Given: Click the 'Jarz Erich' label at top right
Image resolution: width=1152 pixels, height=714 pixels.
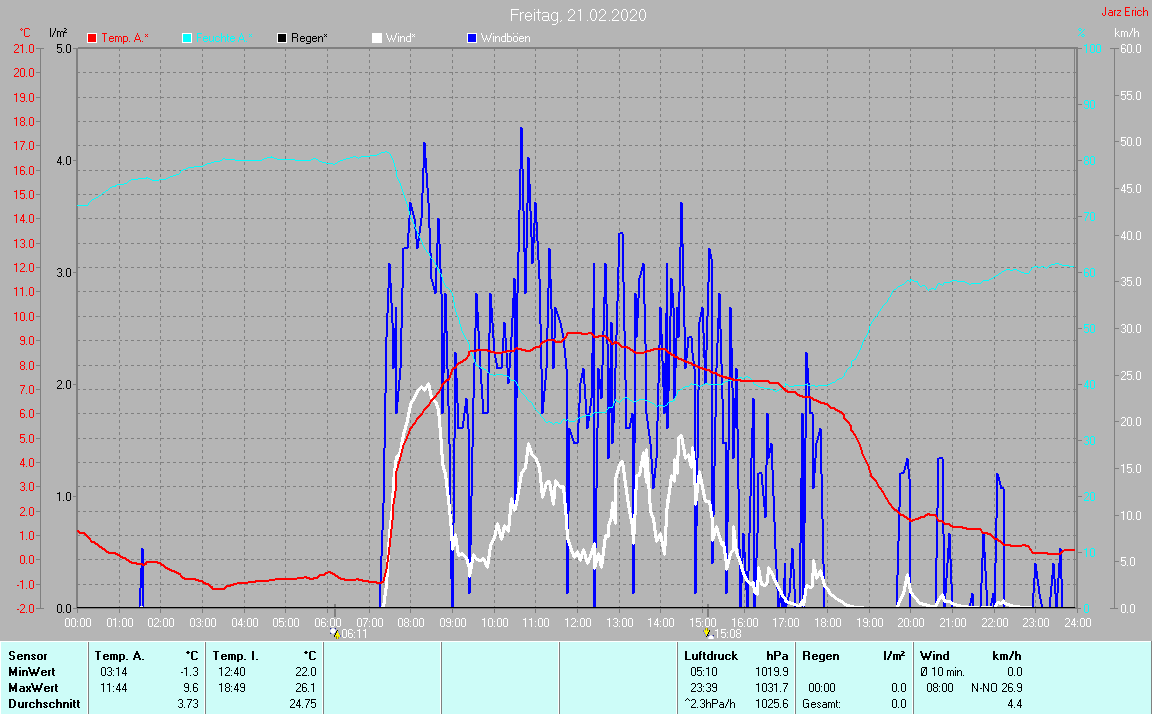Looking at the screenshot, I should tap(1124, 12).
